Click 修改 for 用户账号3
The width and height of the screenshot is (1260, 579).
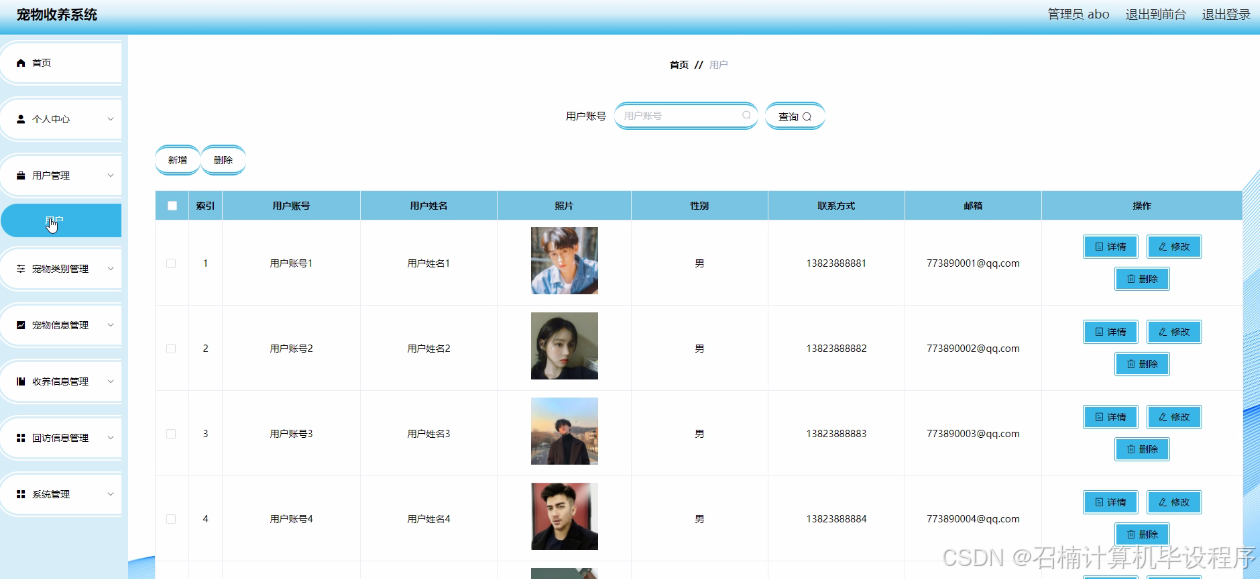pos(1174,417)
